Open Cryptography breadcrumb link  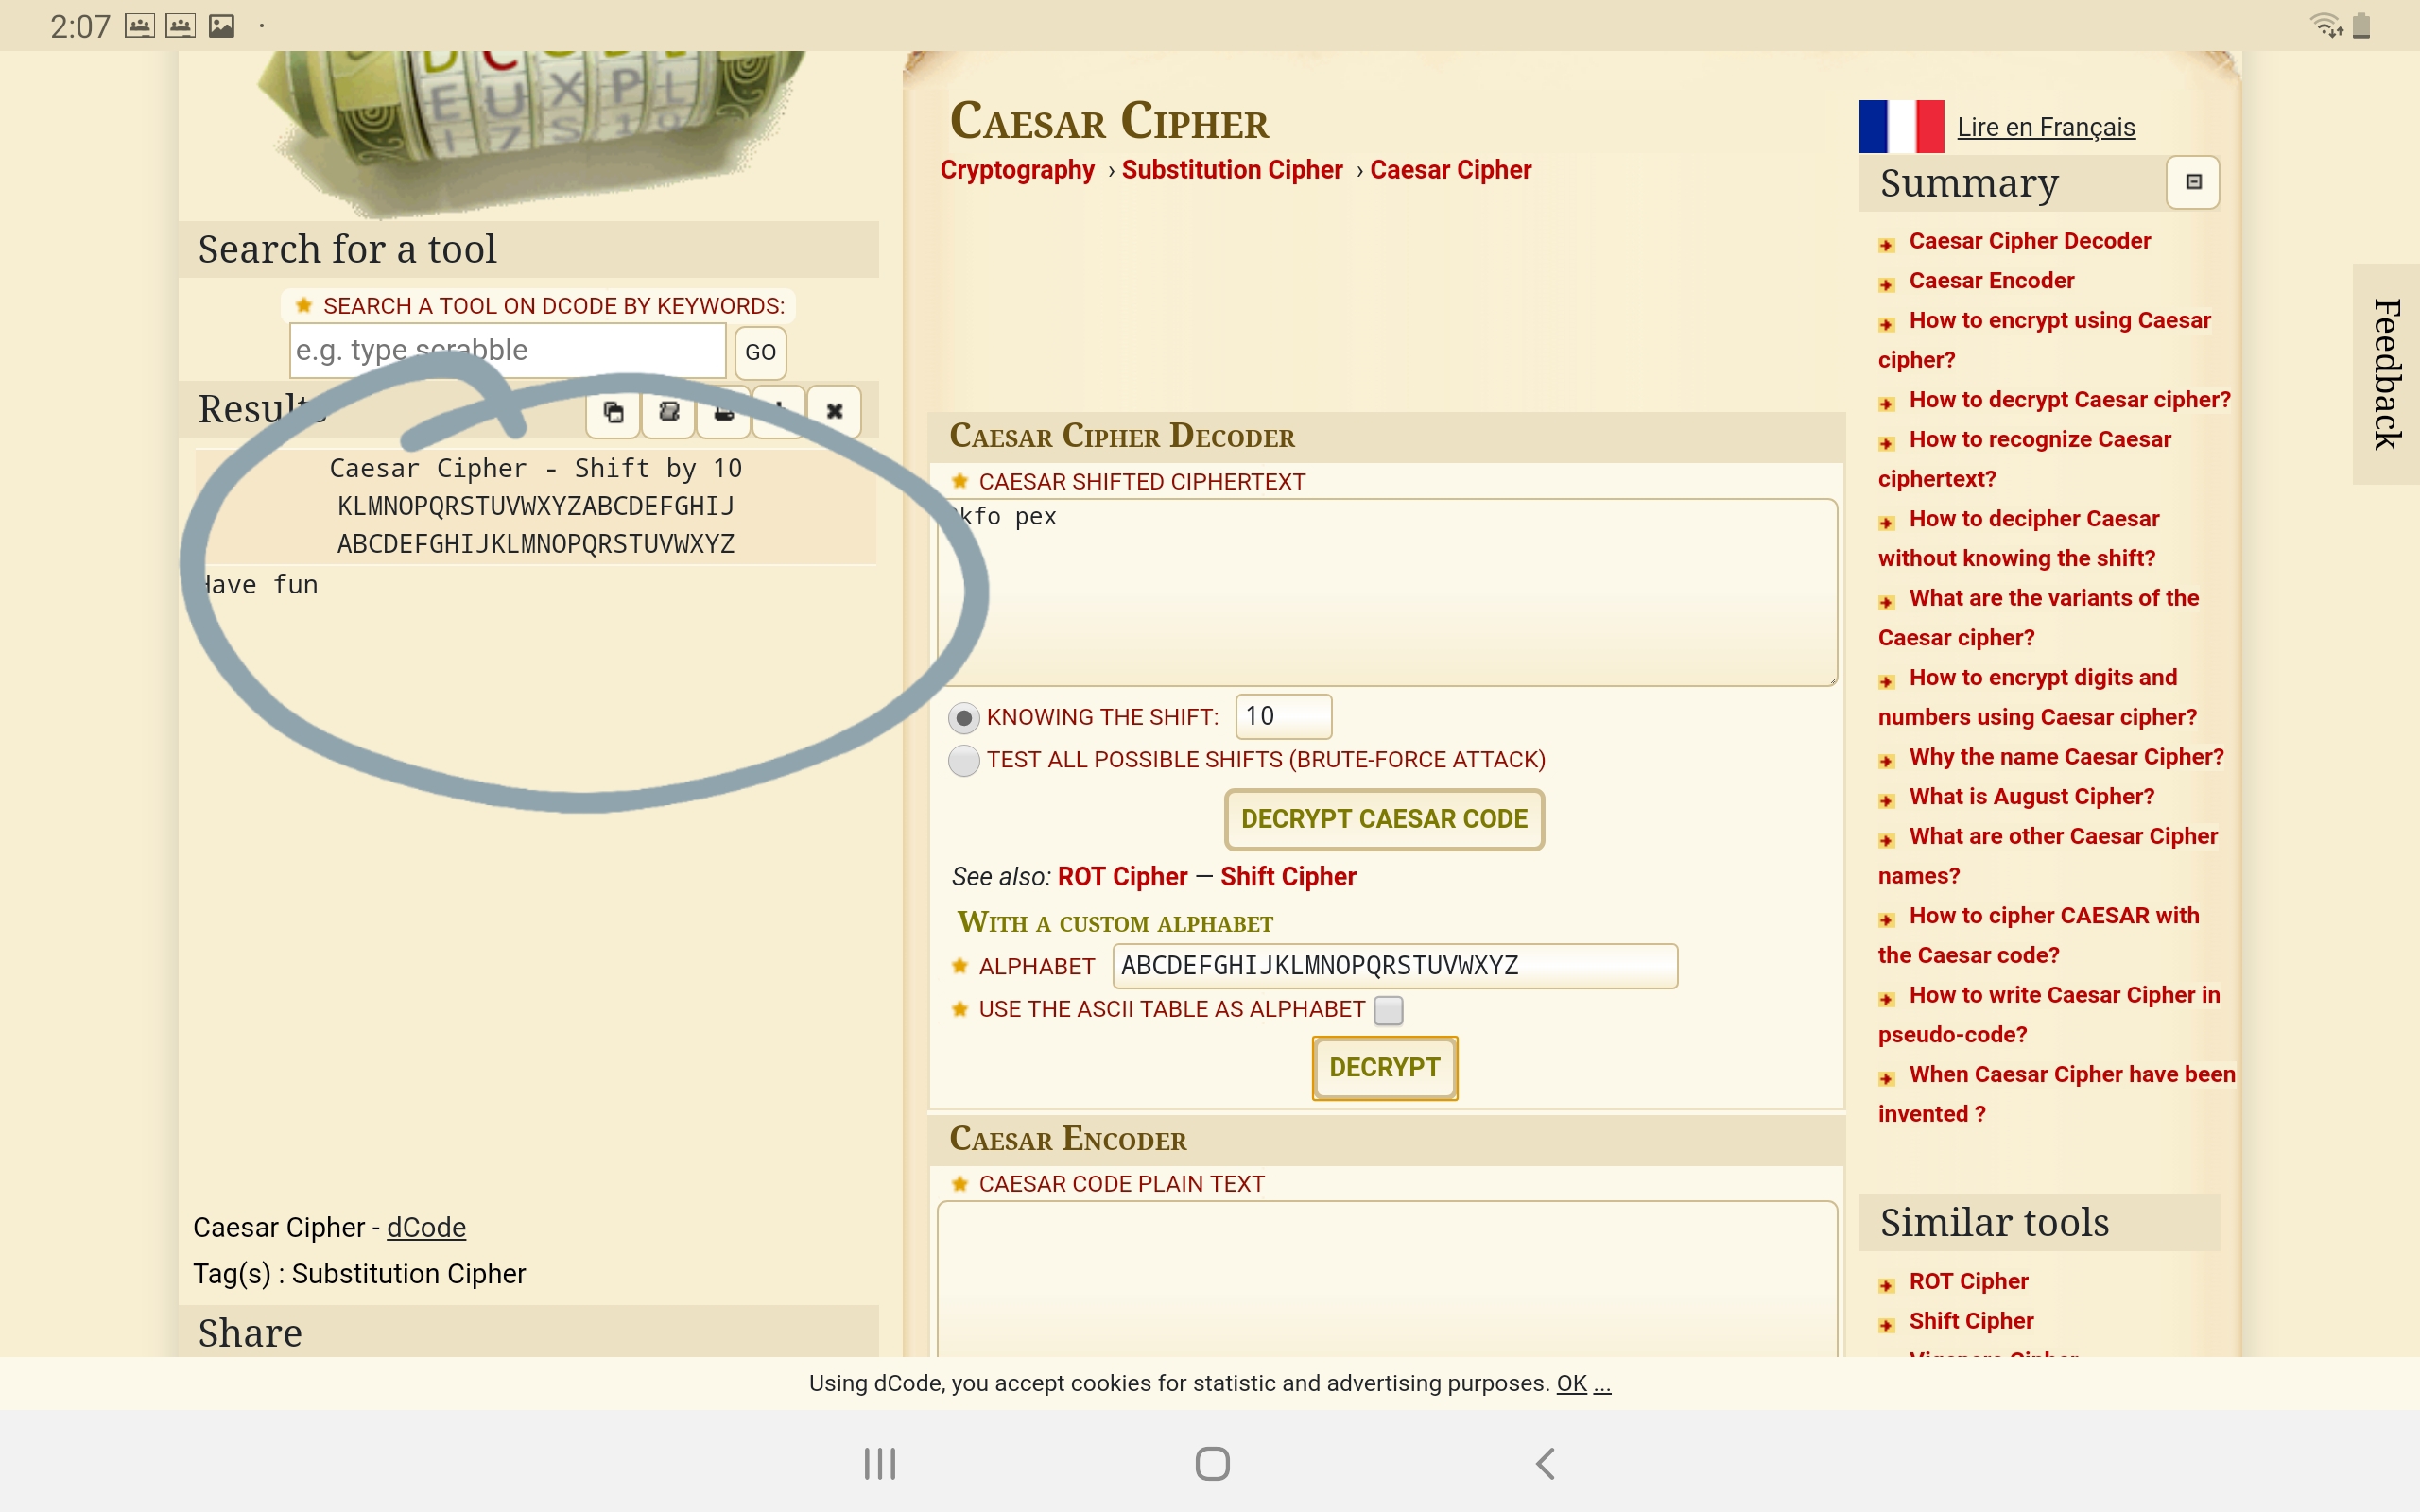coord(1016,170)
